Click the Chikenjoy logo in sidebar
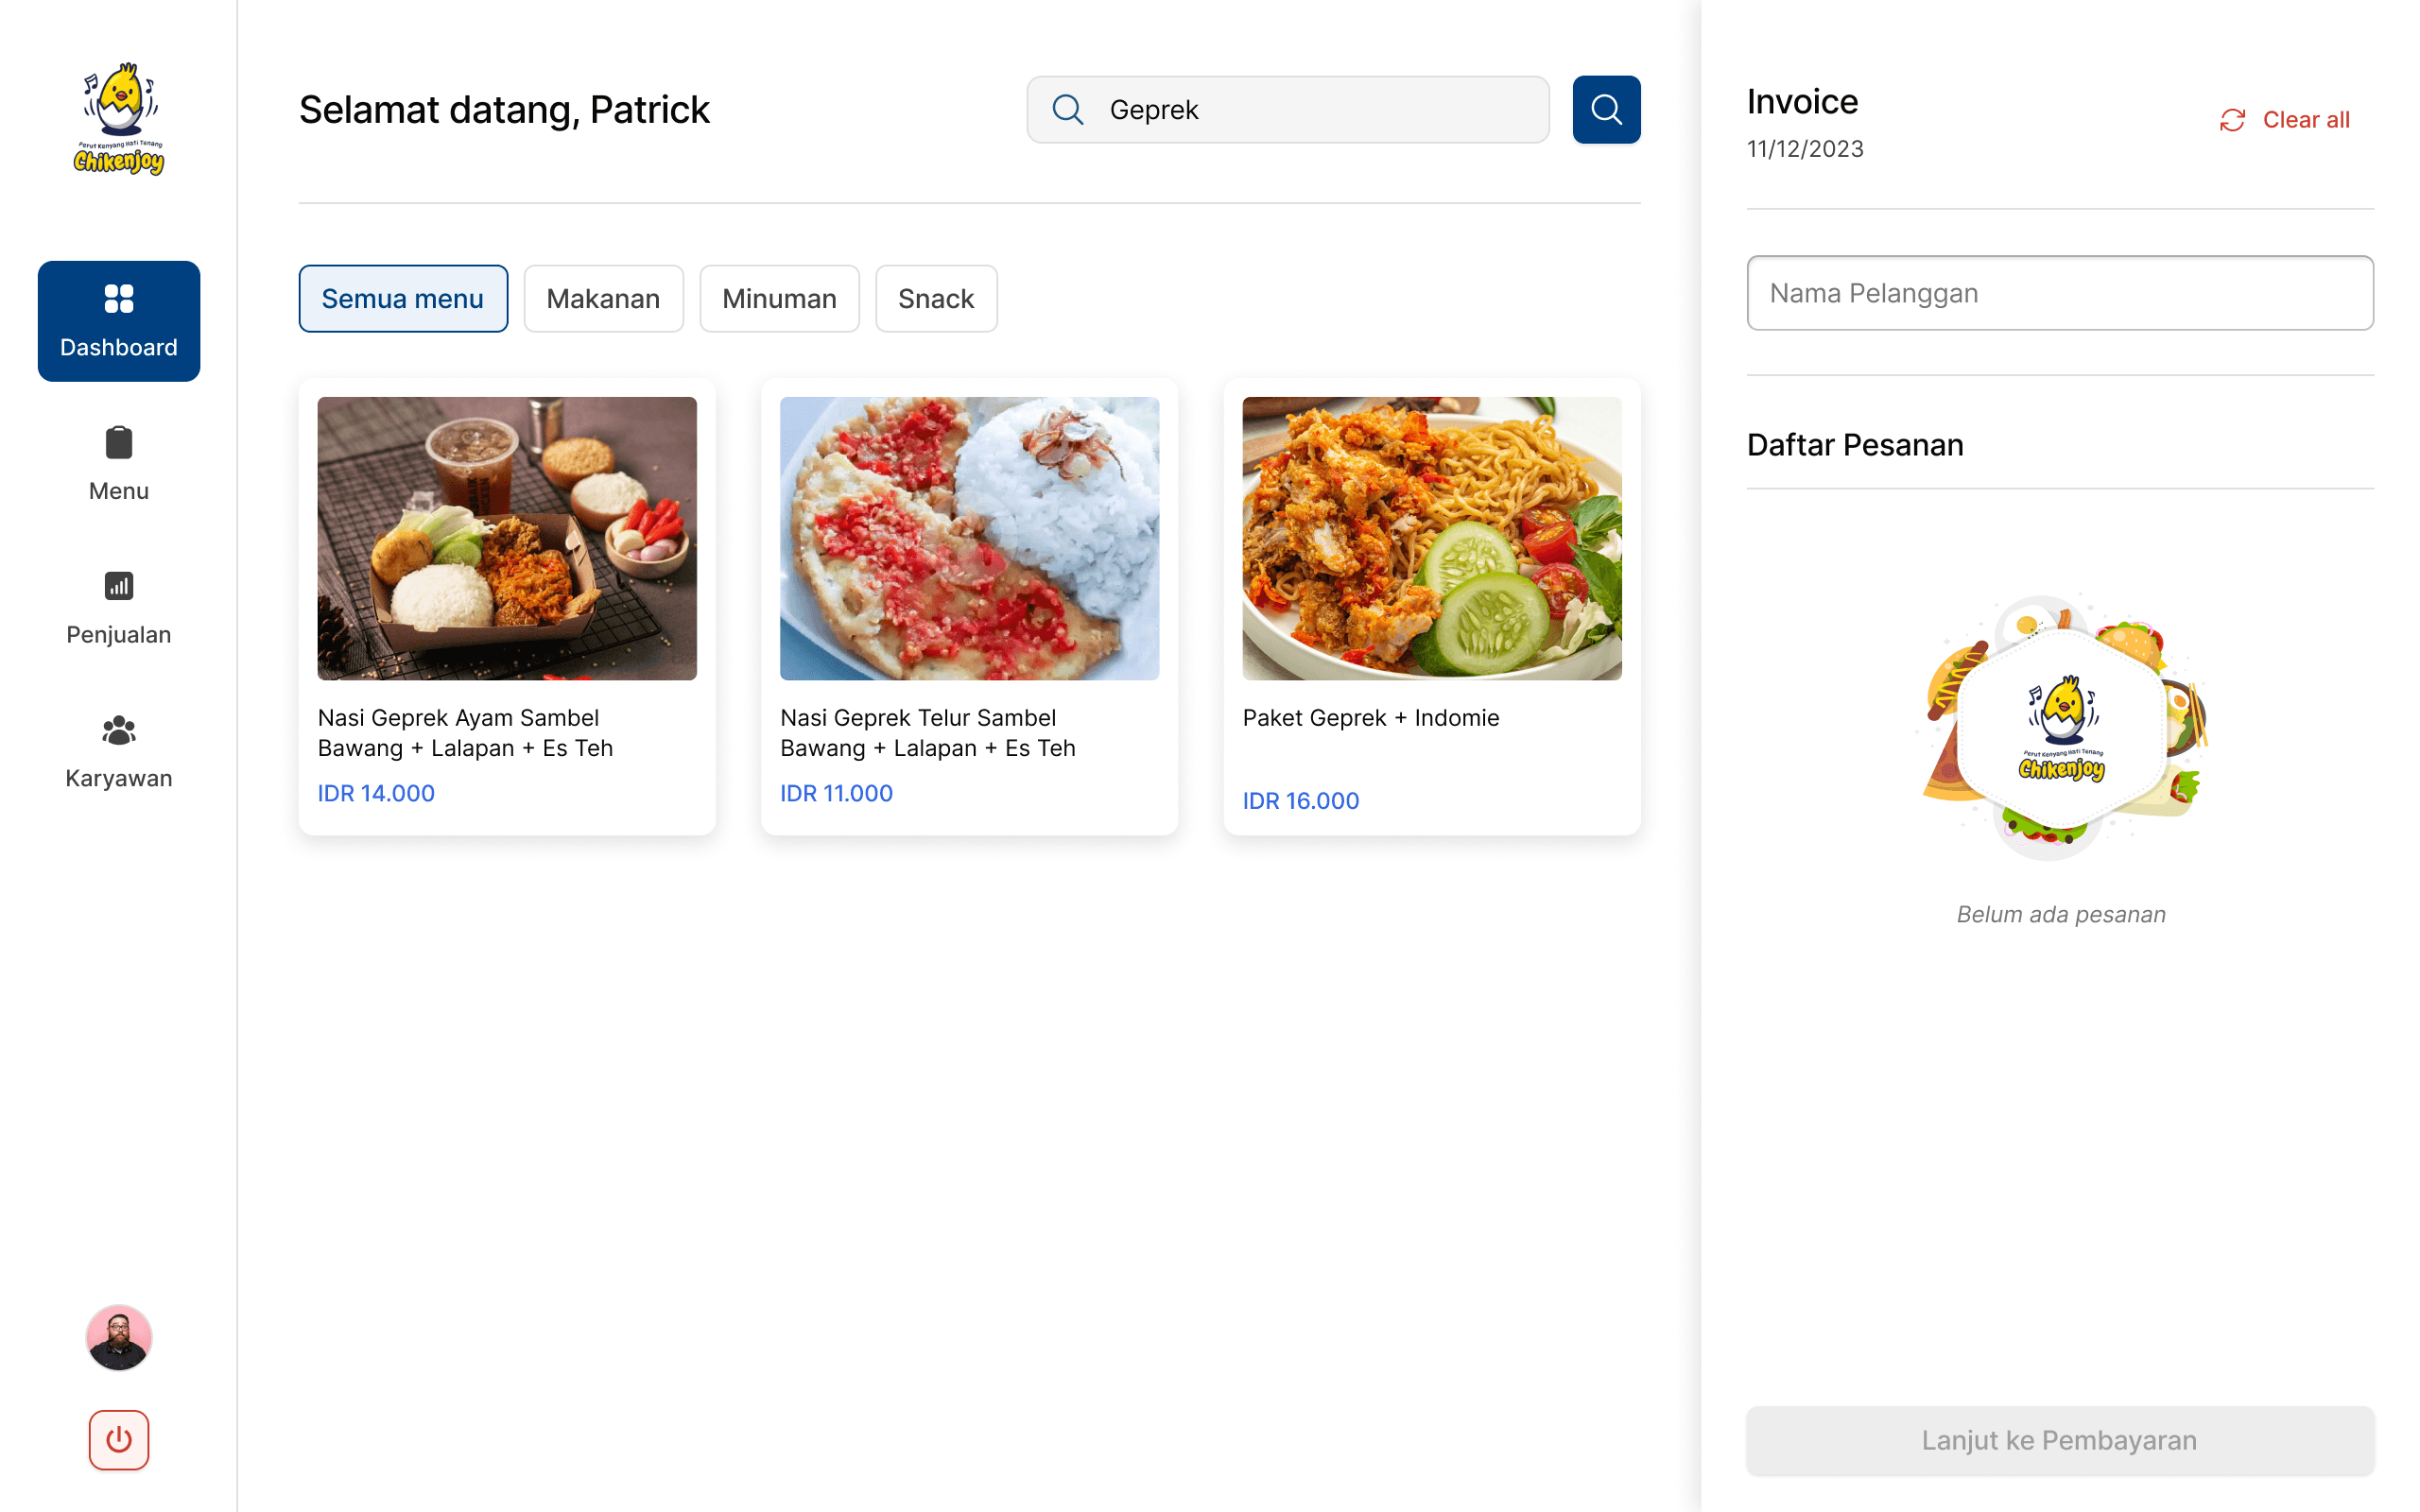Image resolution: width=2420 pixels, height=1512 pixels. [x=118, y=120]
